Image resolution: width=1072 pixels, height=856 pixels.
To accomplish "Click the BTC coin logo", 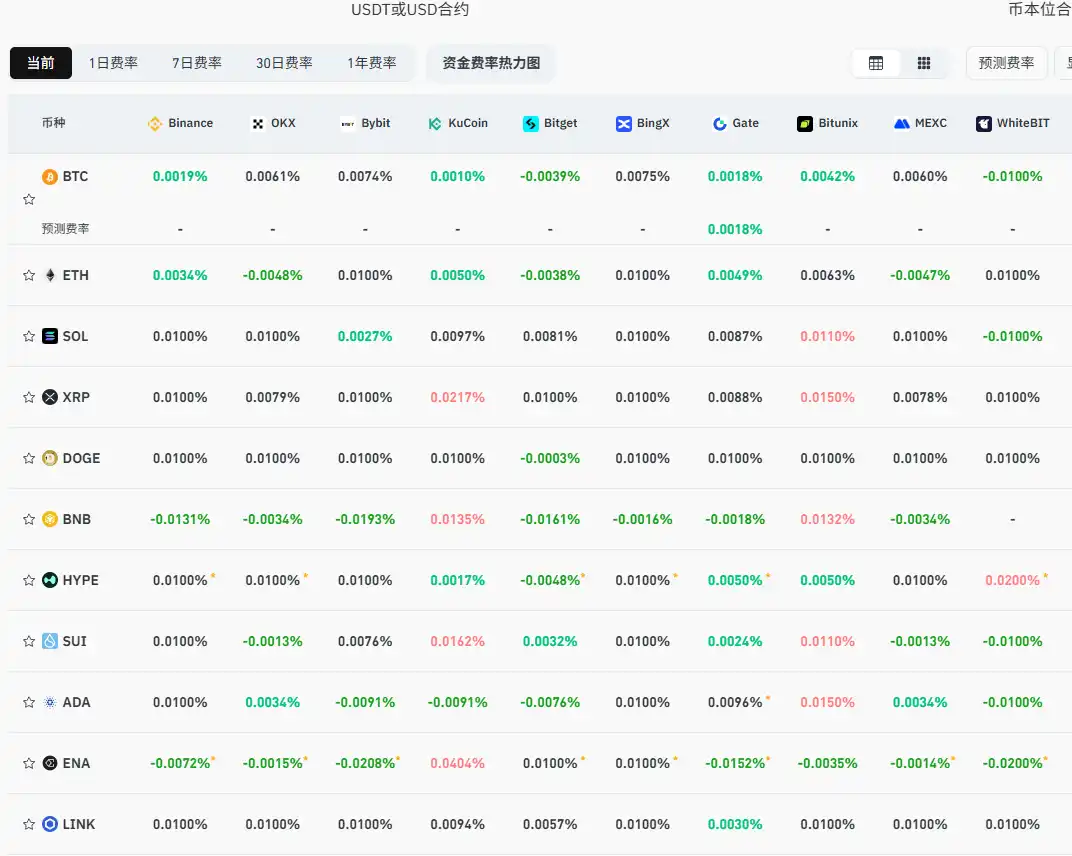I will point(50,177).
